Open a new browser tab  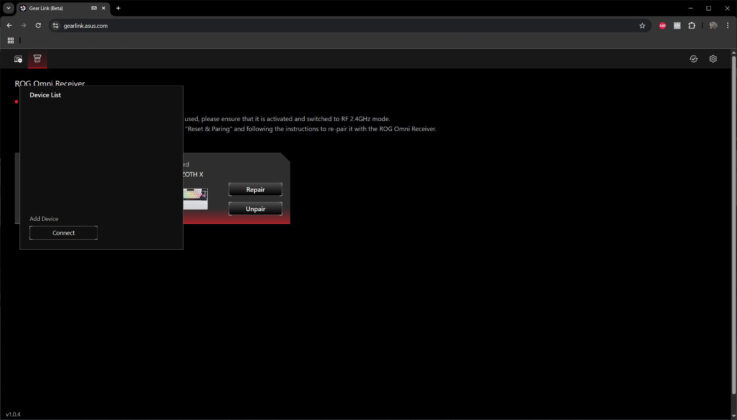coord(118,8)
